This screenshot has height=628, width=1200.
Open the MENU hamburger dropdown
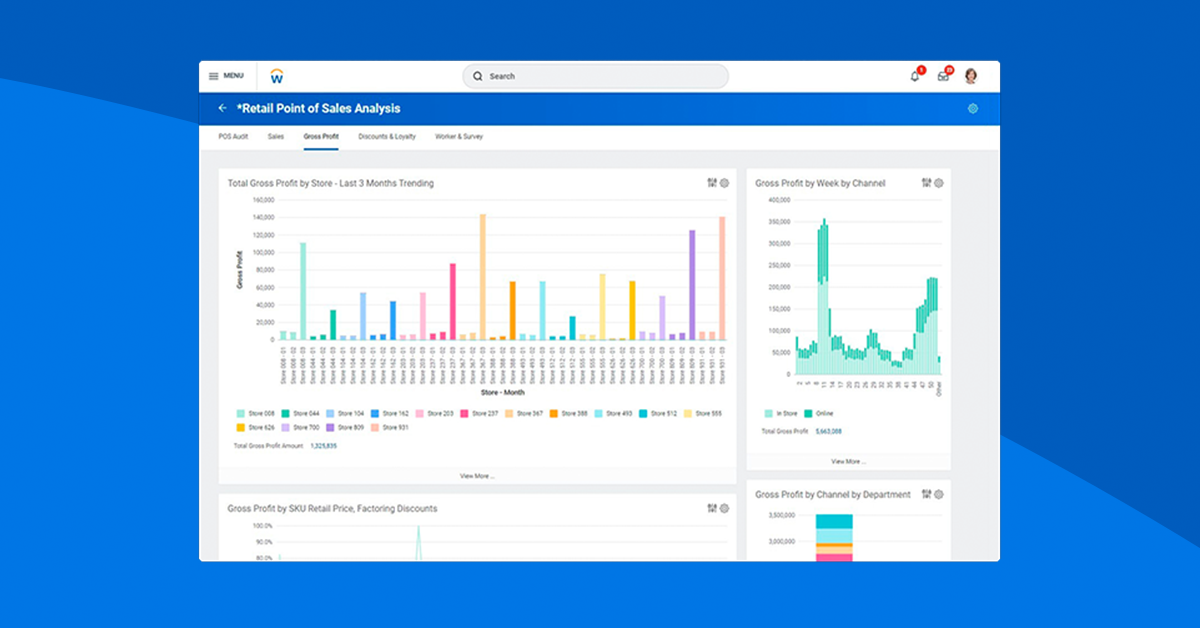(224, 75)
